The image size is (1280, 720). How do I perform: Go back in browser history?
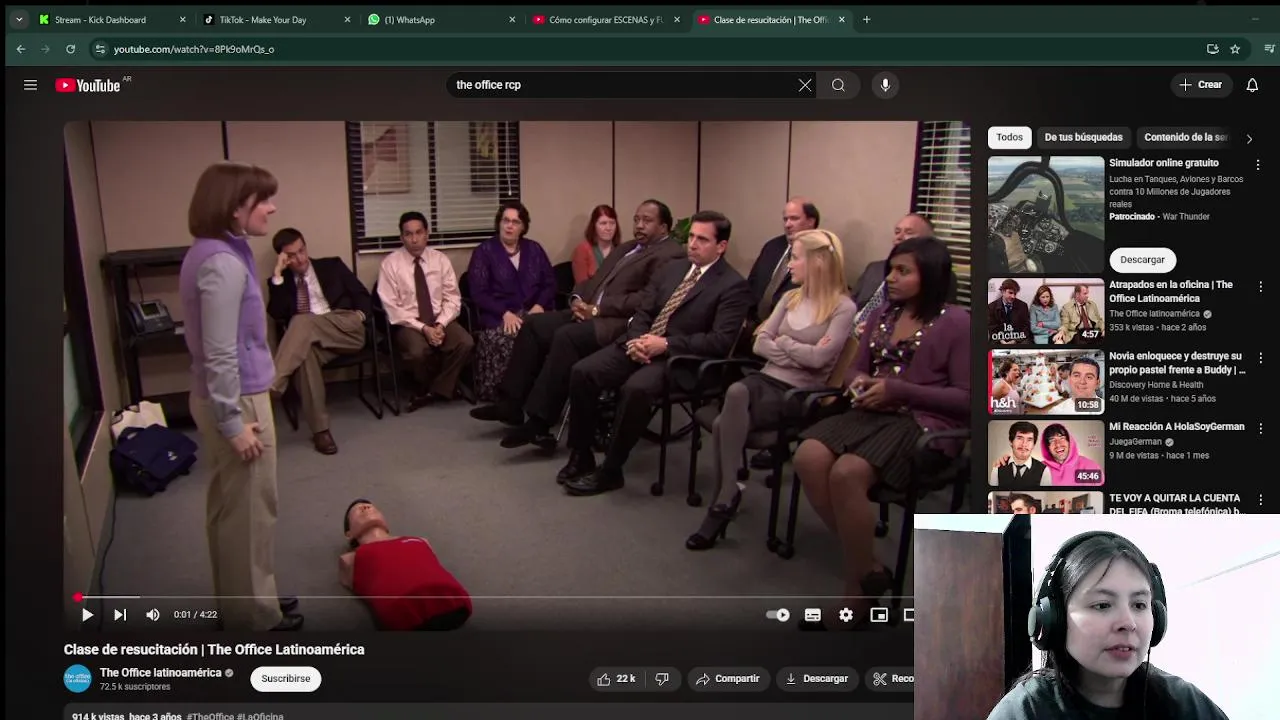[21, 49]
